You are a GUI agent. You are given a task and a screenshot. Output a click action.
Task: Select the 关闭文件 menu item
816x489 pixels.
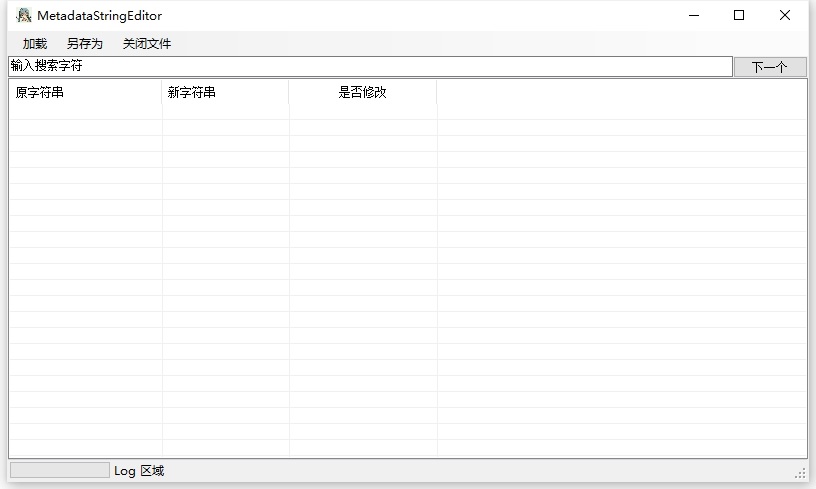(x=147, y=44)
